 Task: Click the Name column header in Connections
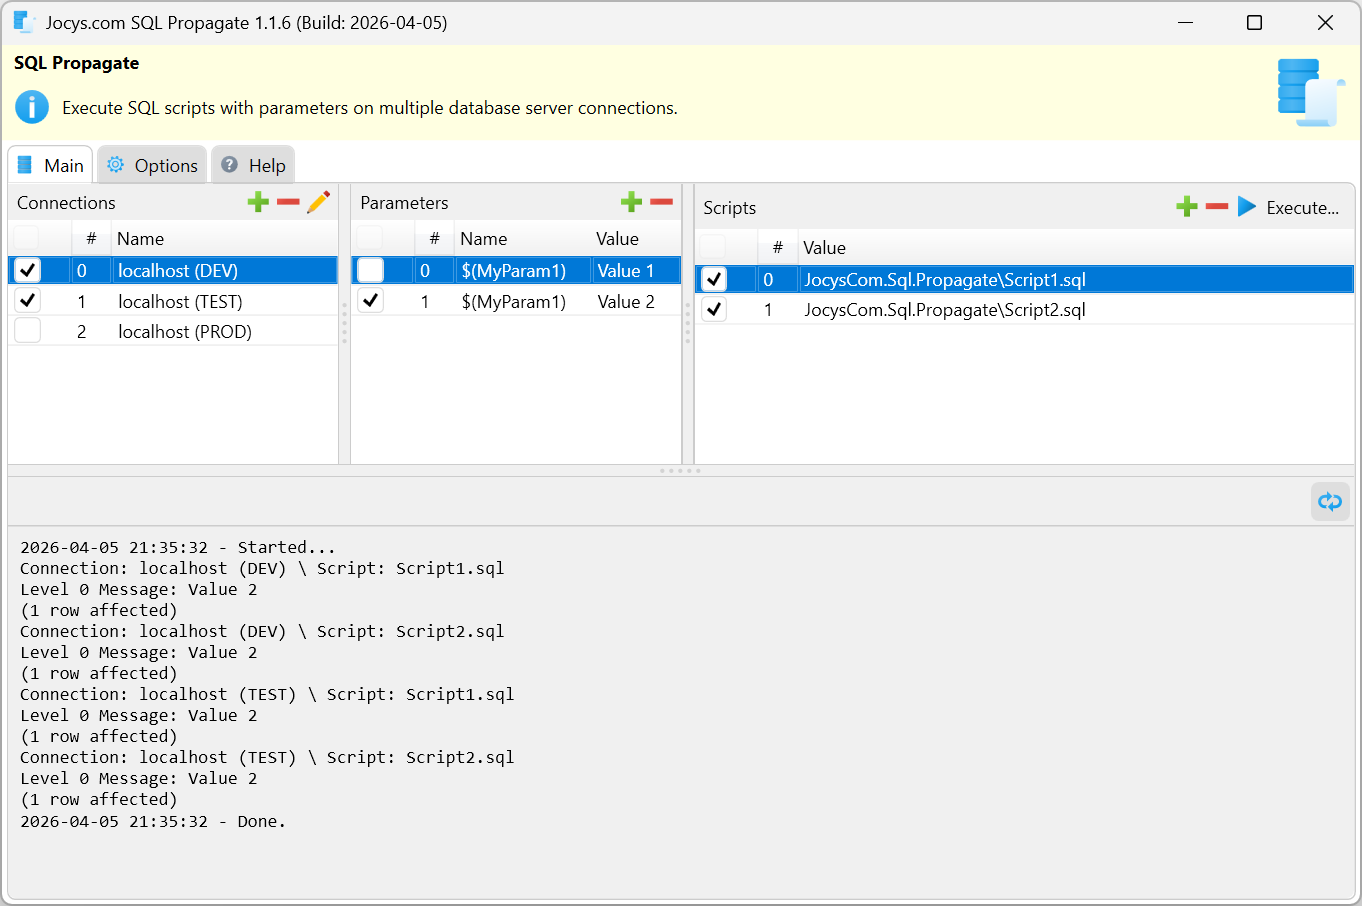pyautogui.click(x=140, y=238)
